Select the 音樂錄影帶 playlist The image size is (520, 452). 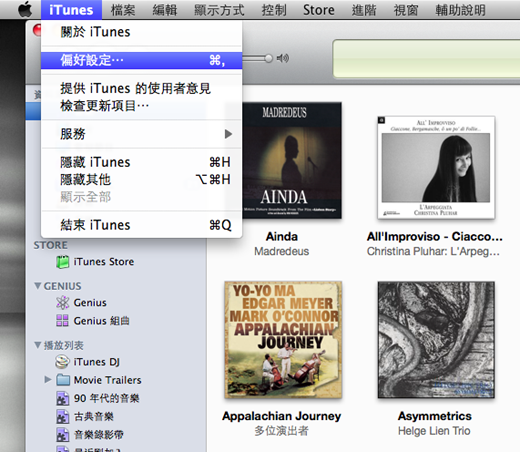point(99,435)
